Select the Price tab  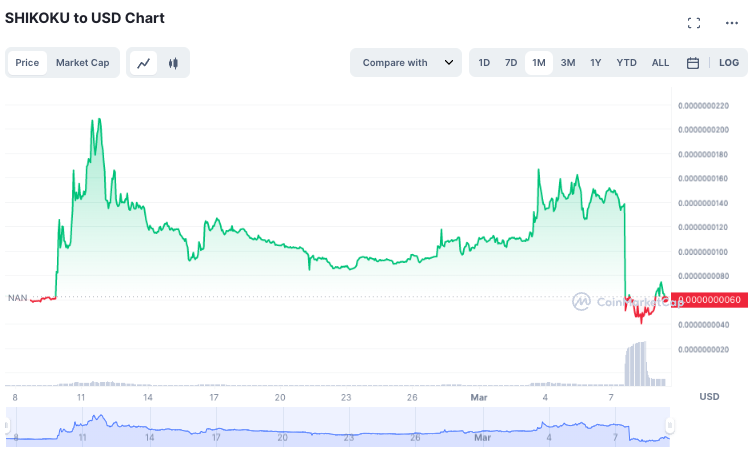point(27,63)
